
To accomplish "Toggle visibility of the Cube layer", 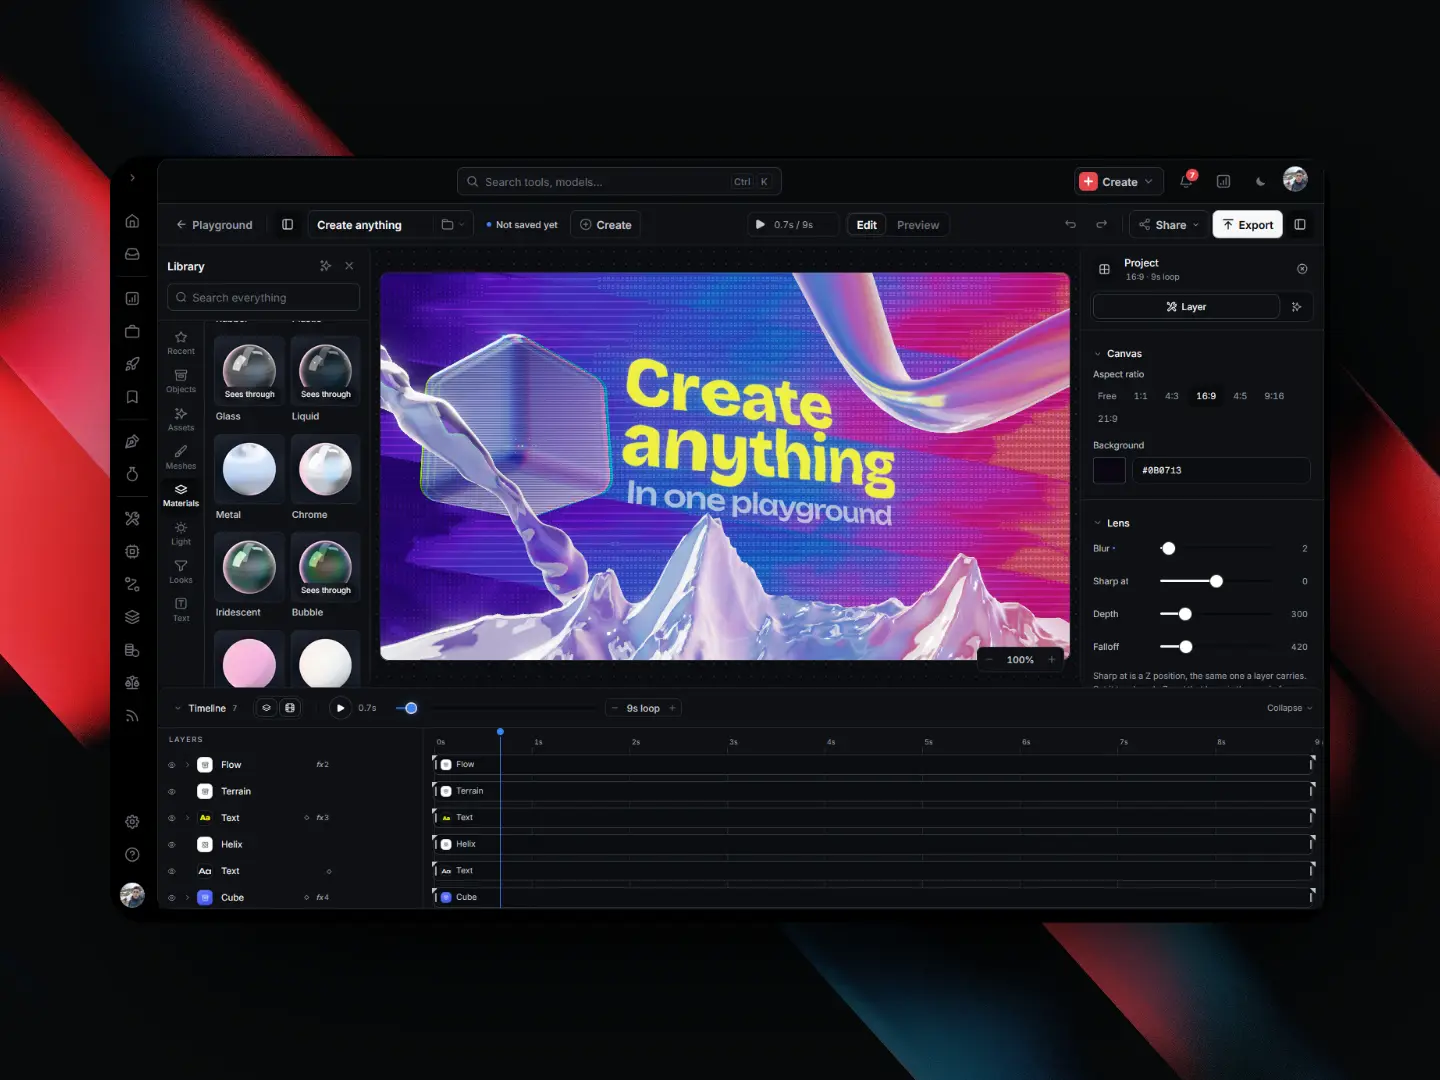I will [172, 898].
